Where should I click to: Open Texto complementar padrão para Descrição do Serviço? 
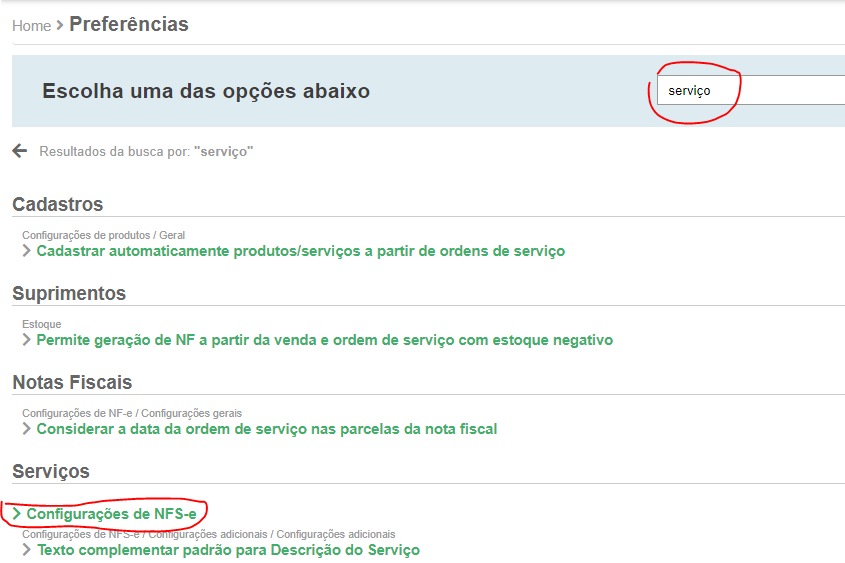click(228, 550)
